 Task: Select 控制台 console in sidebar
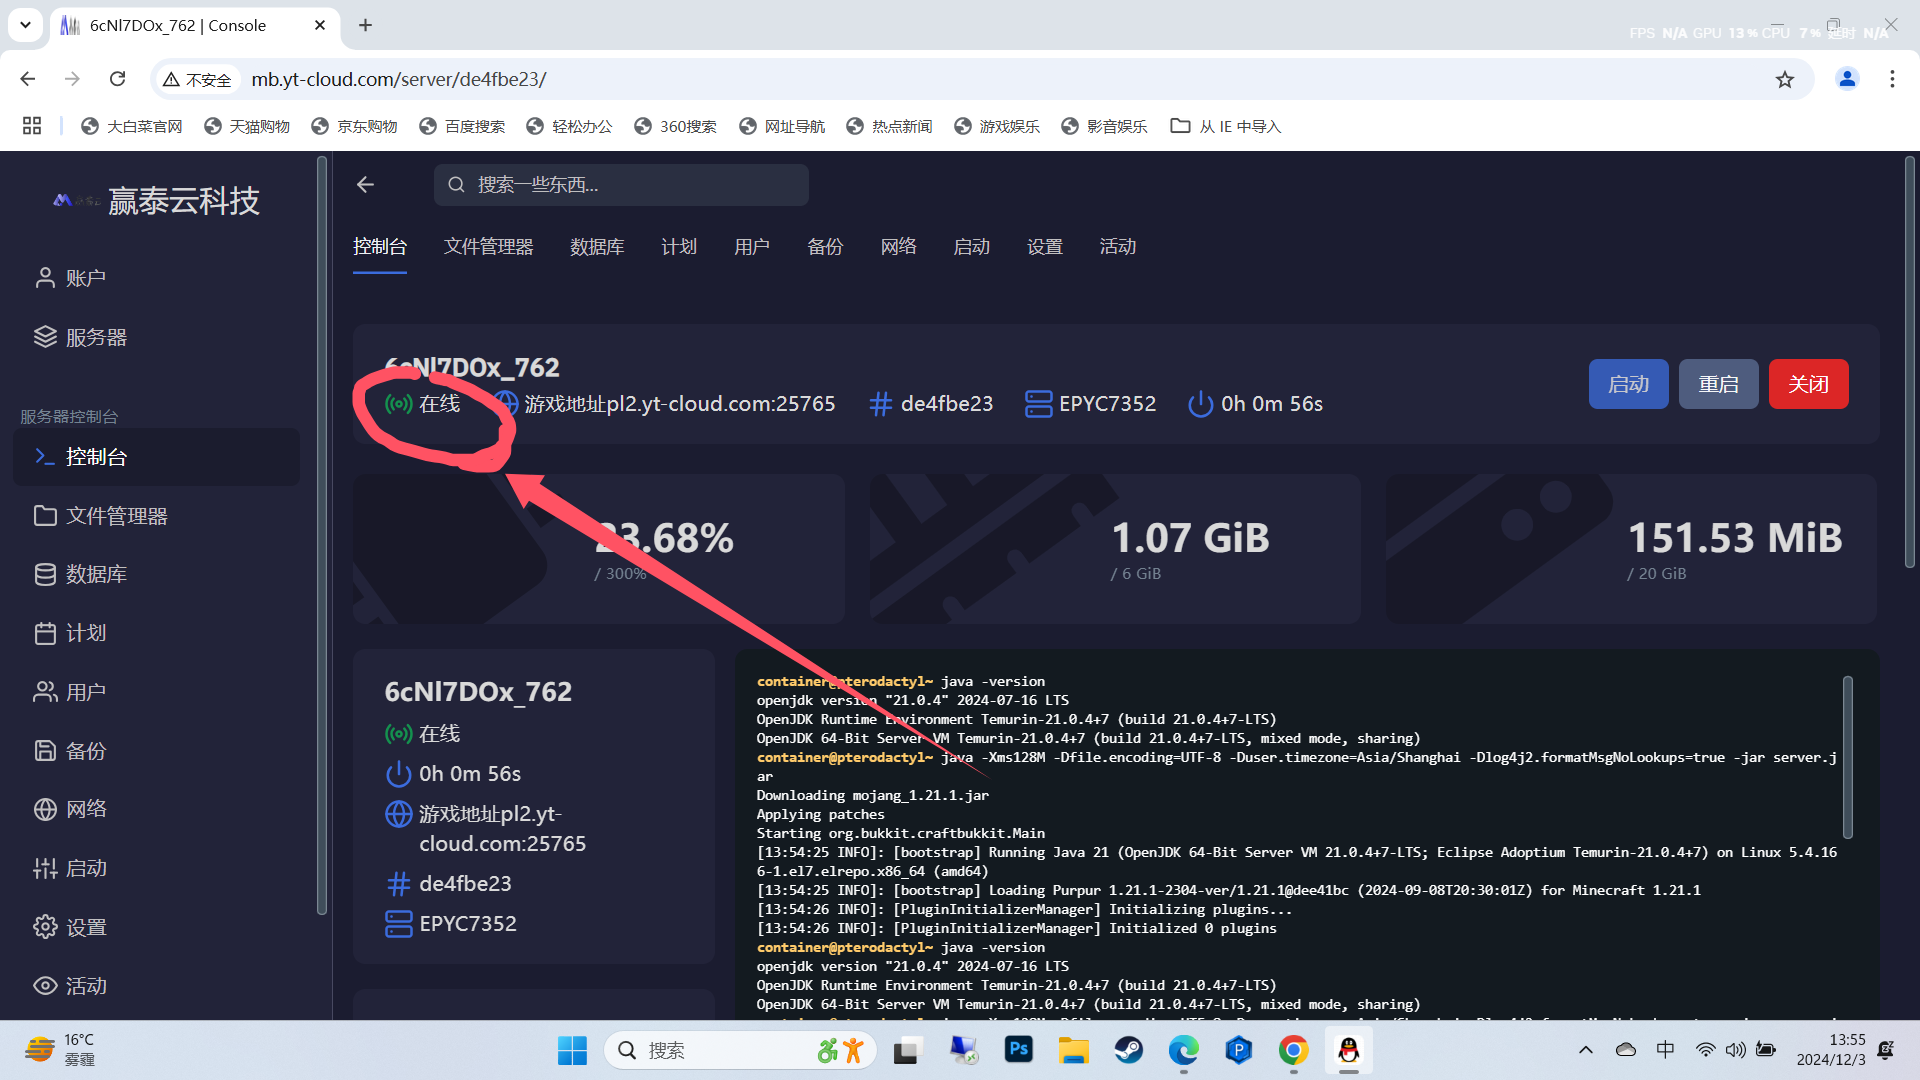(x=156, y=457)
